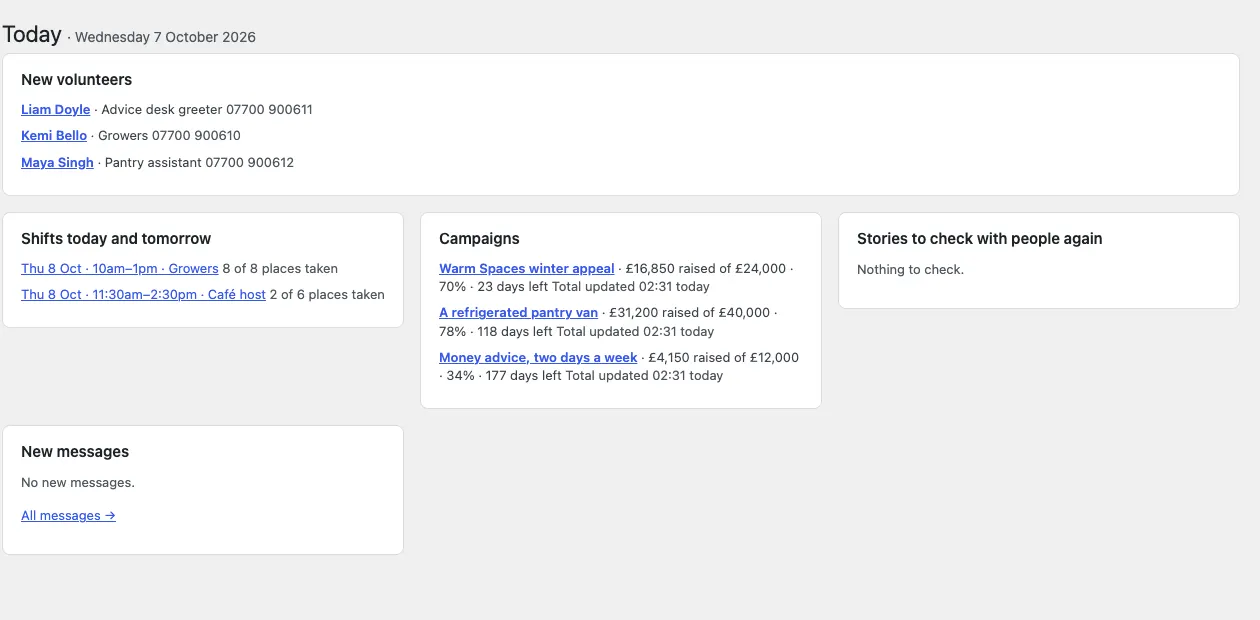
Task: Open the Warm Spaces winter appeal campaign
Action: click(x=527, y=269)
